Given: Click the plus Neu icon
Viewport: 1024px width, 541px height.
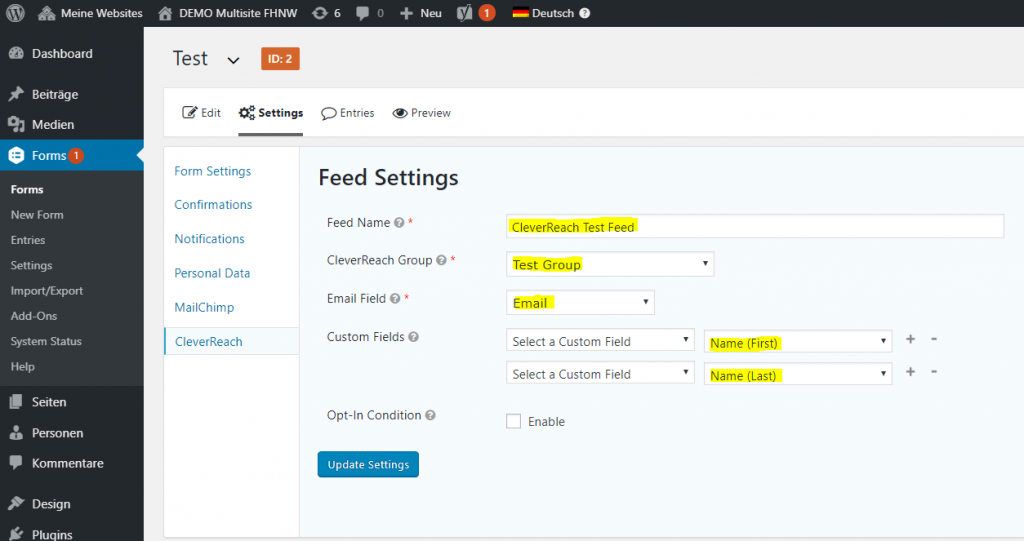Looking at the screenshot, I should click(406, 13).
